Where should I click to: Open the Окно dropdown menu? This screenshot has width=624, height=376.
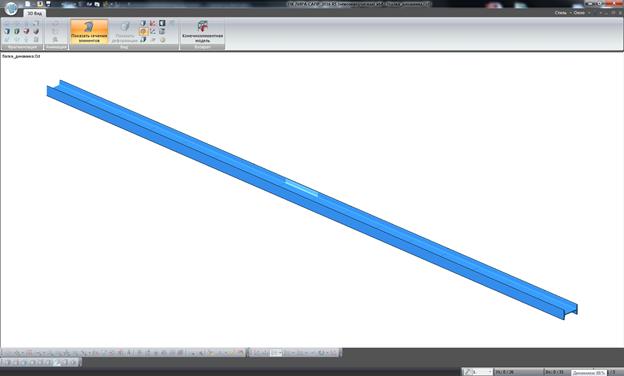[x=581, y=13]
